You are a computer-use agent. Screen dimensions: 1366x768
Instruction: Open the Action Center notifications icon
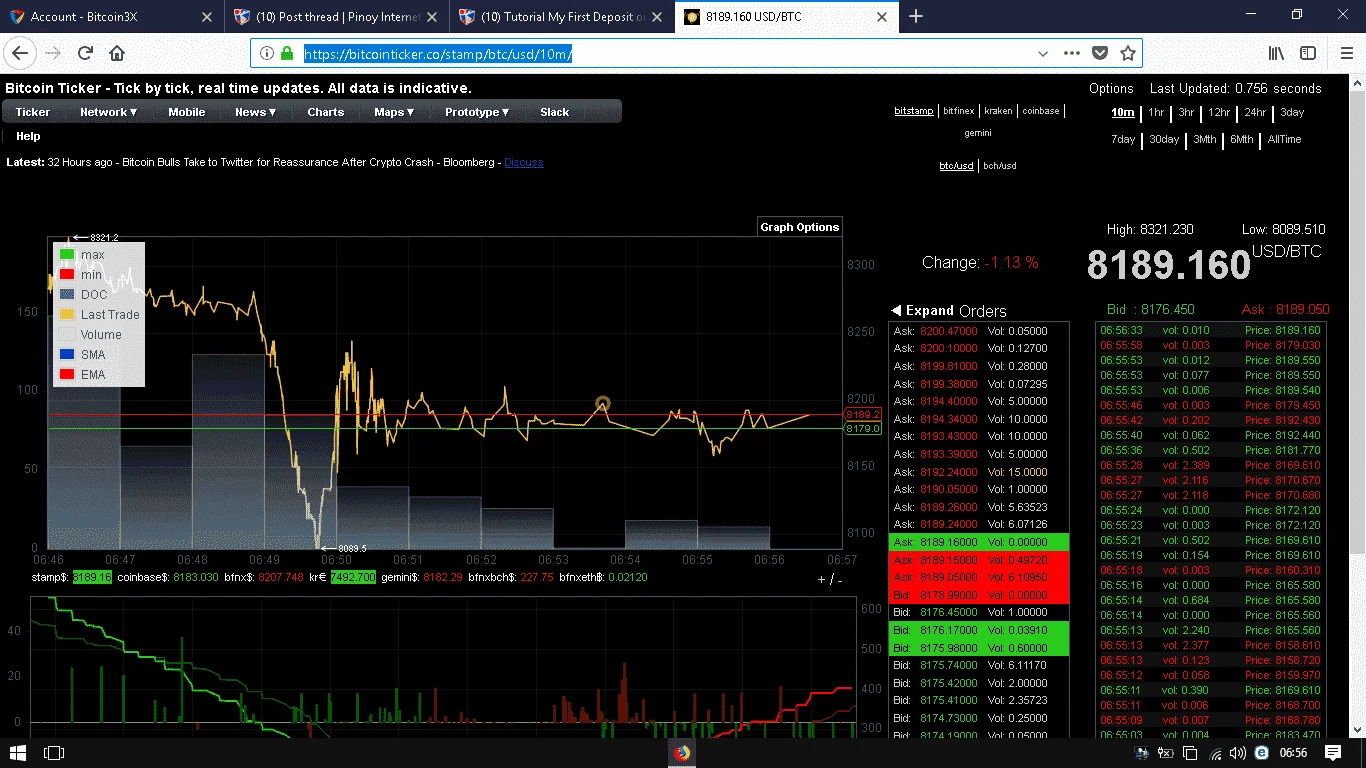[x=1333, y=753]
